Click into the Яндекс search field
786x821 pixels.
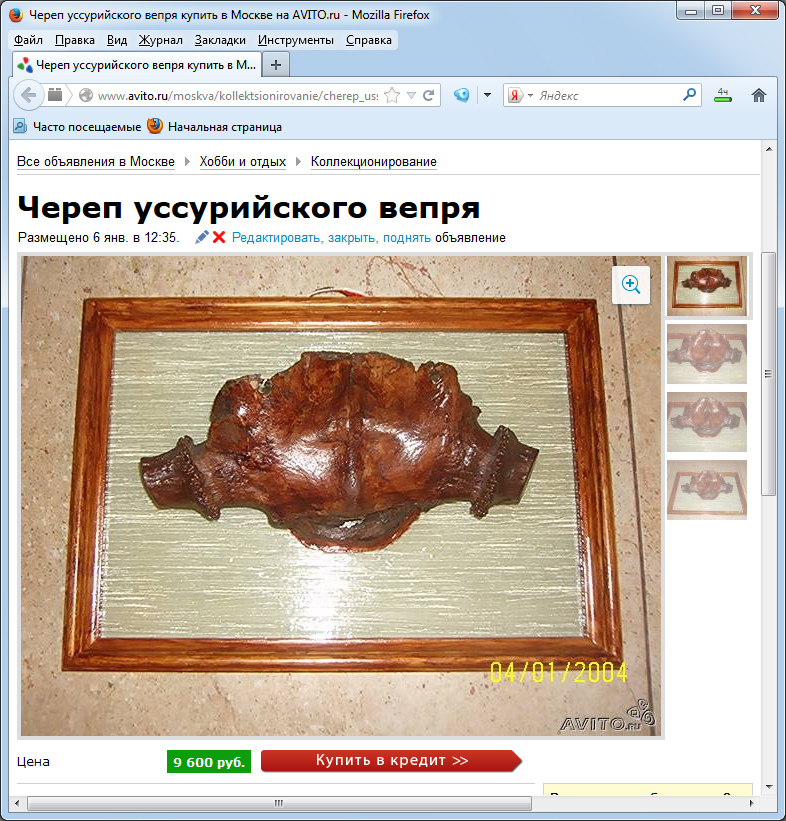coord(607,96)
